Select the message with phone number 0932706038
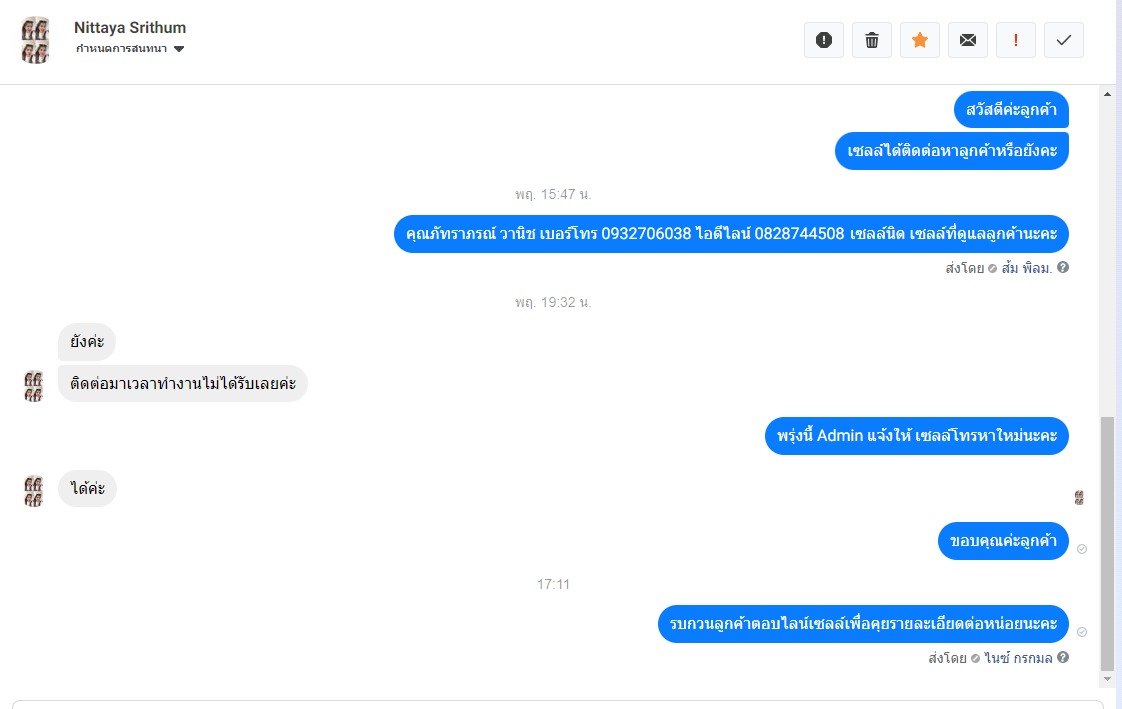Screen dimensions: 1122x709 (731, 234)
